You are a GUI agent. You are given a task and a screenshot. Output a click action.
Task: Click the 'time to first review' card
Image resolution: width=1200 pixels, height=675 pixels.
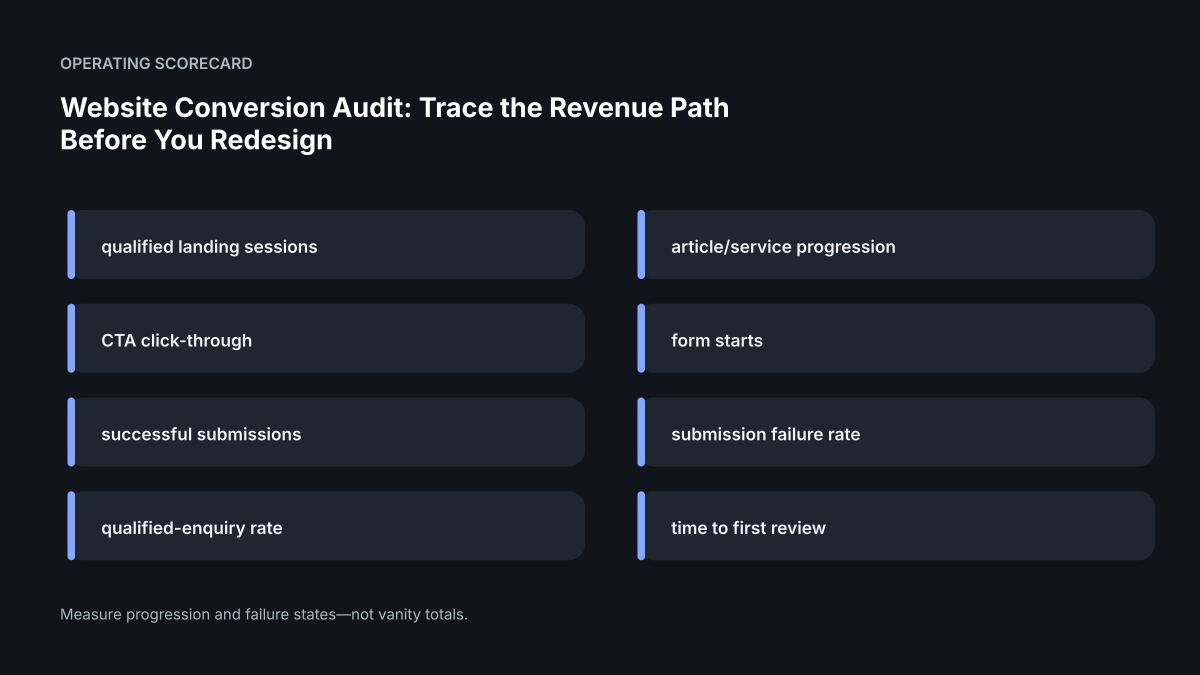[896, 526]
